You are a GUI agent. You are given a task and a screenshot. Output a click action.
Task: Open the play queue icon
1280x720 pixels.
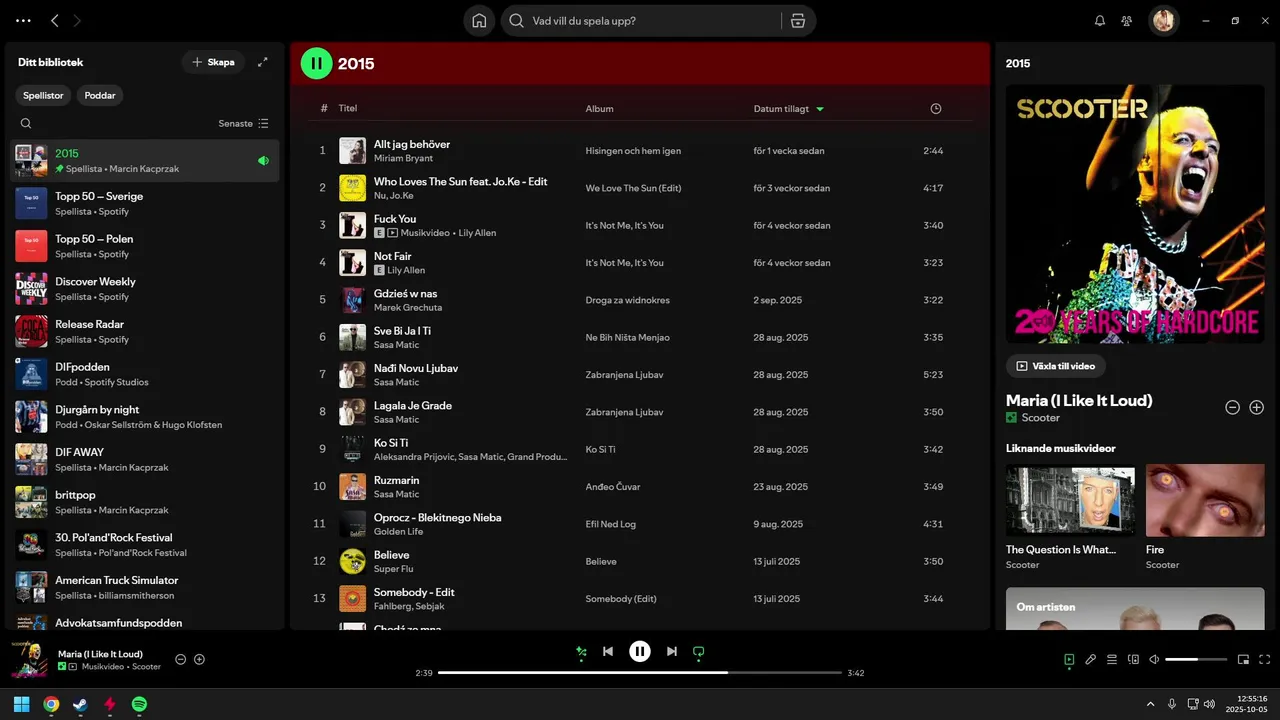[x=1112, y=660]
